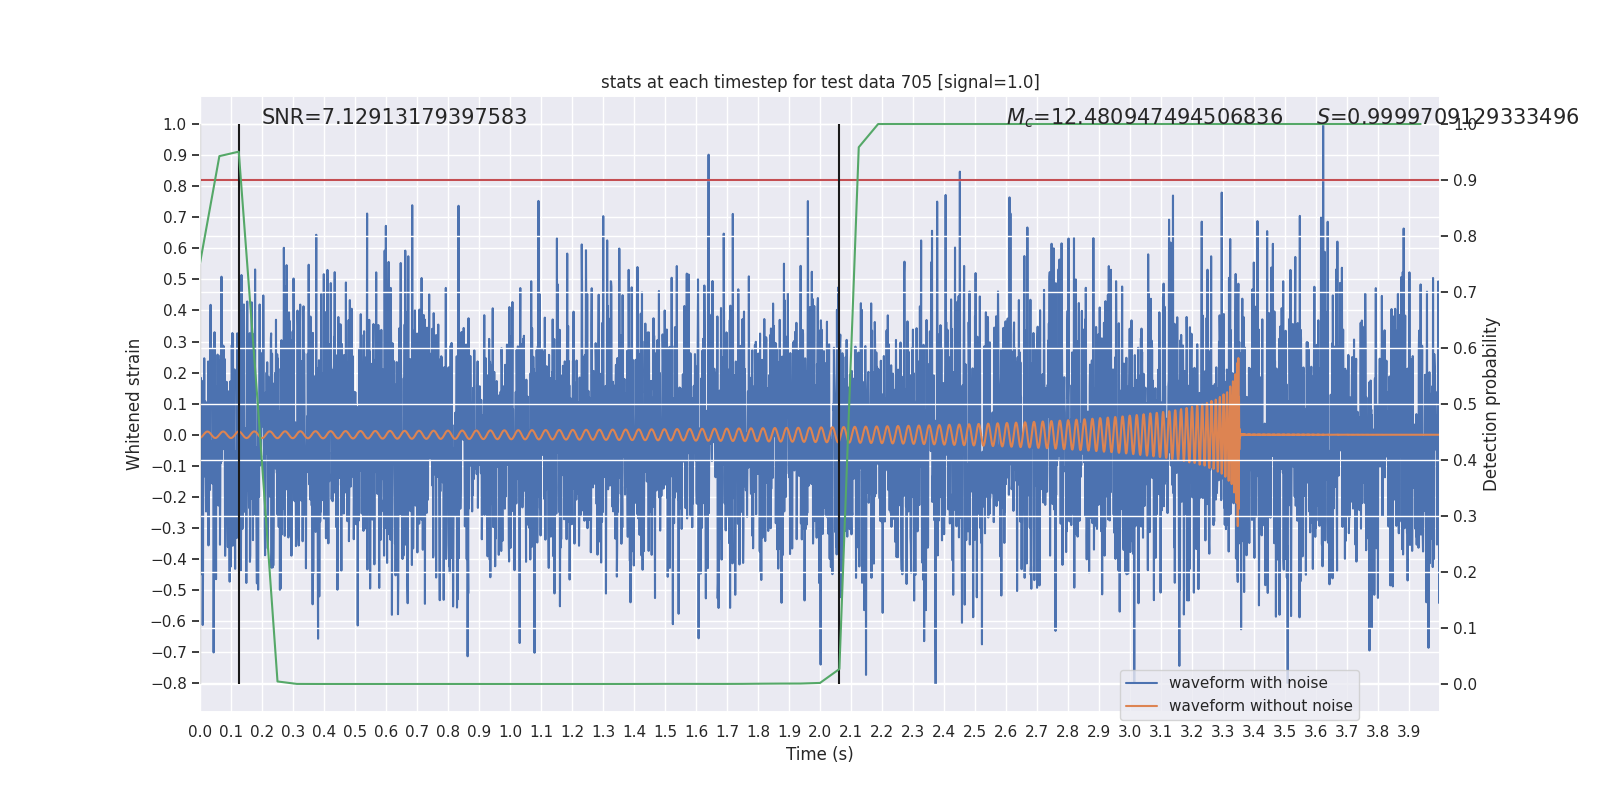Click the "Detection probability" axis label
The image size is (1600, 800).
click(x=1491, y=404)
